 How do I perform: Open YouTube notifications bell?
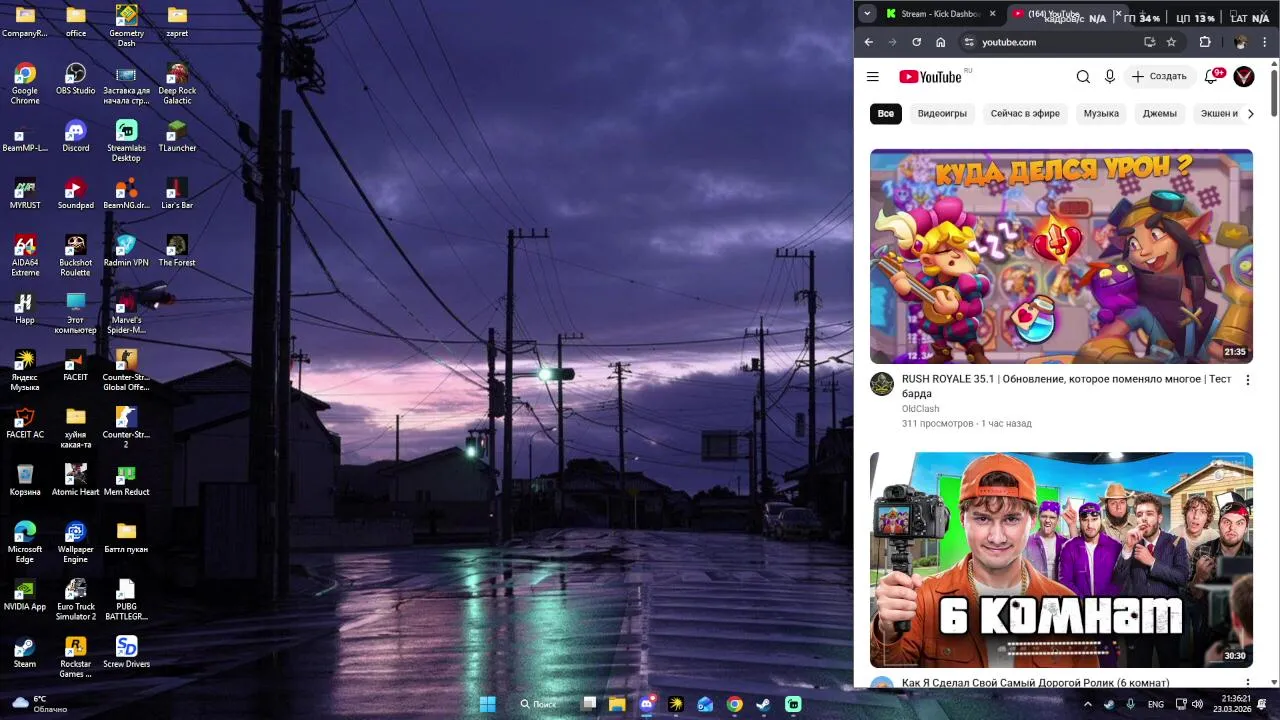coord(1212,77)
